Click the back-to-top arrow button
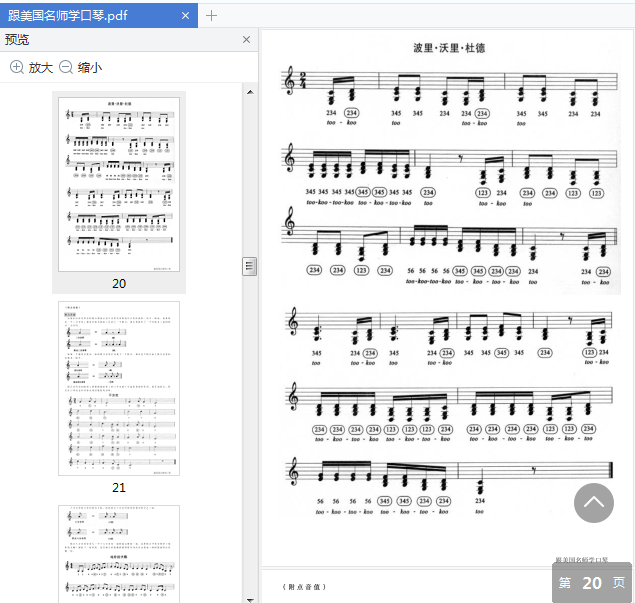The image size is (635, 603). pos(594,503)
